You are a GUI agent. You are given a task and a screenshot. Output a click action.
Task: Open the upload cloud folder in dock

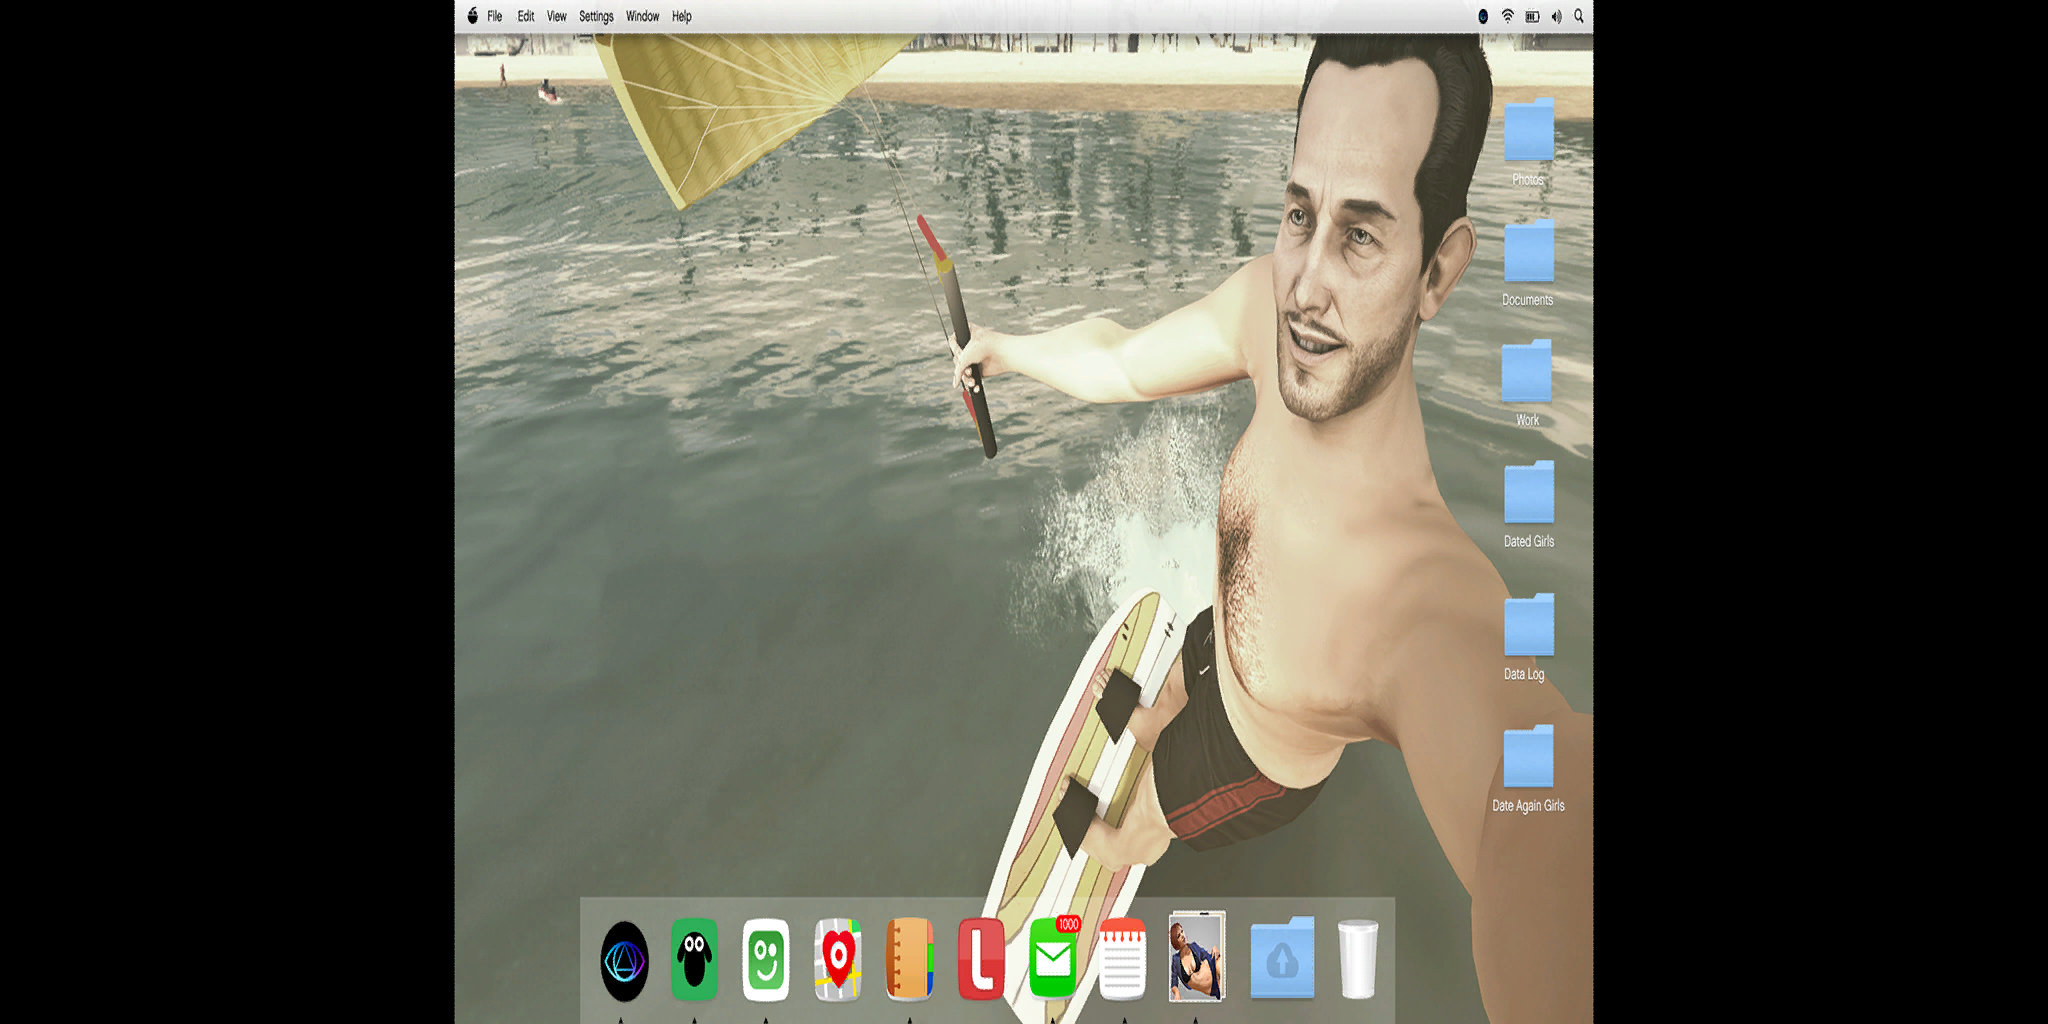pyautogui.click(x=1282, y=957)
